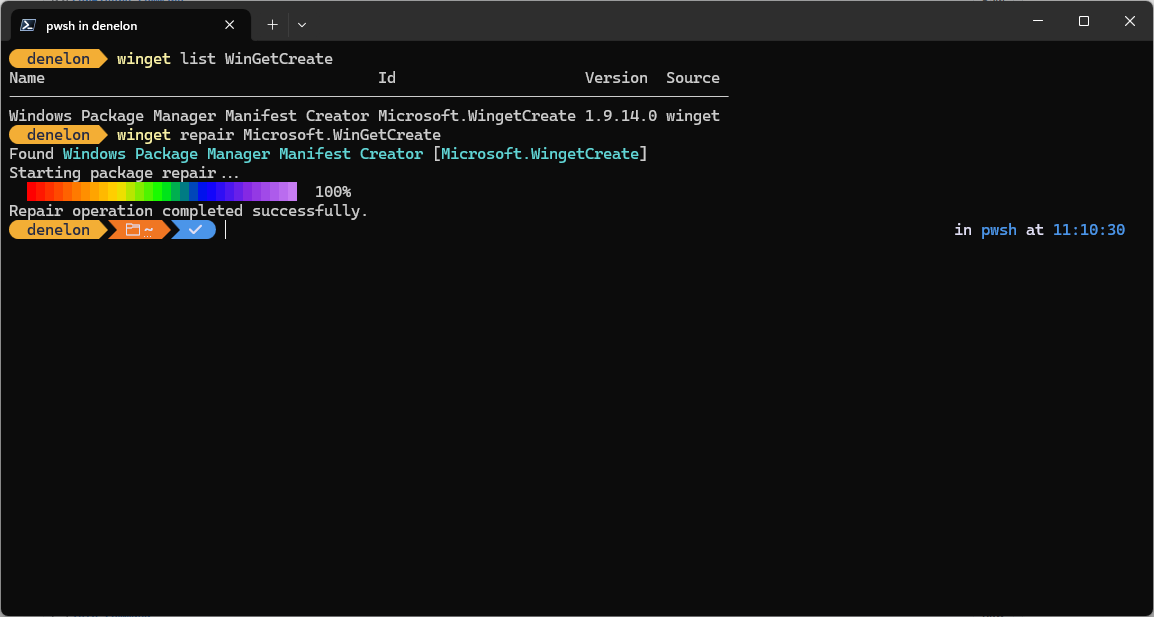This screenshot has height=617, width=1154.
Task: Expand the new tab profile dropdown
Action: (x=302, y=25)
